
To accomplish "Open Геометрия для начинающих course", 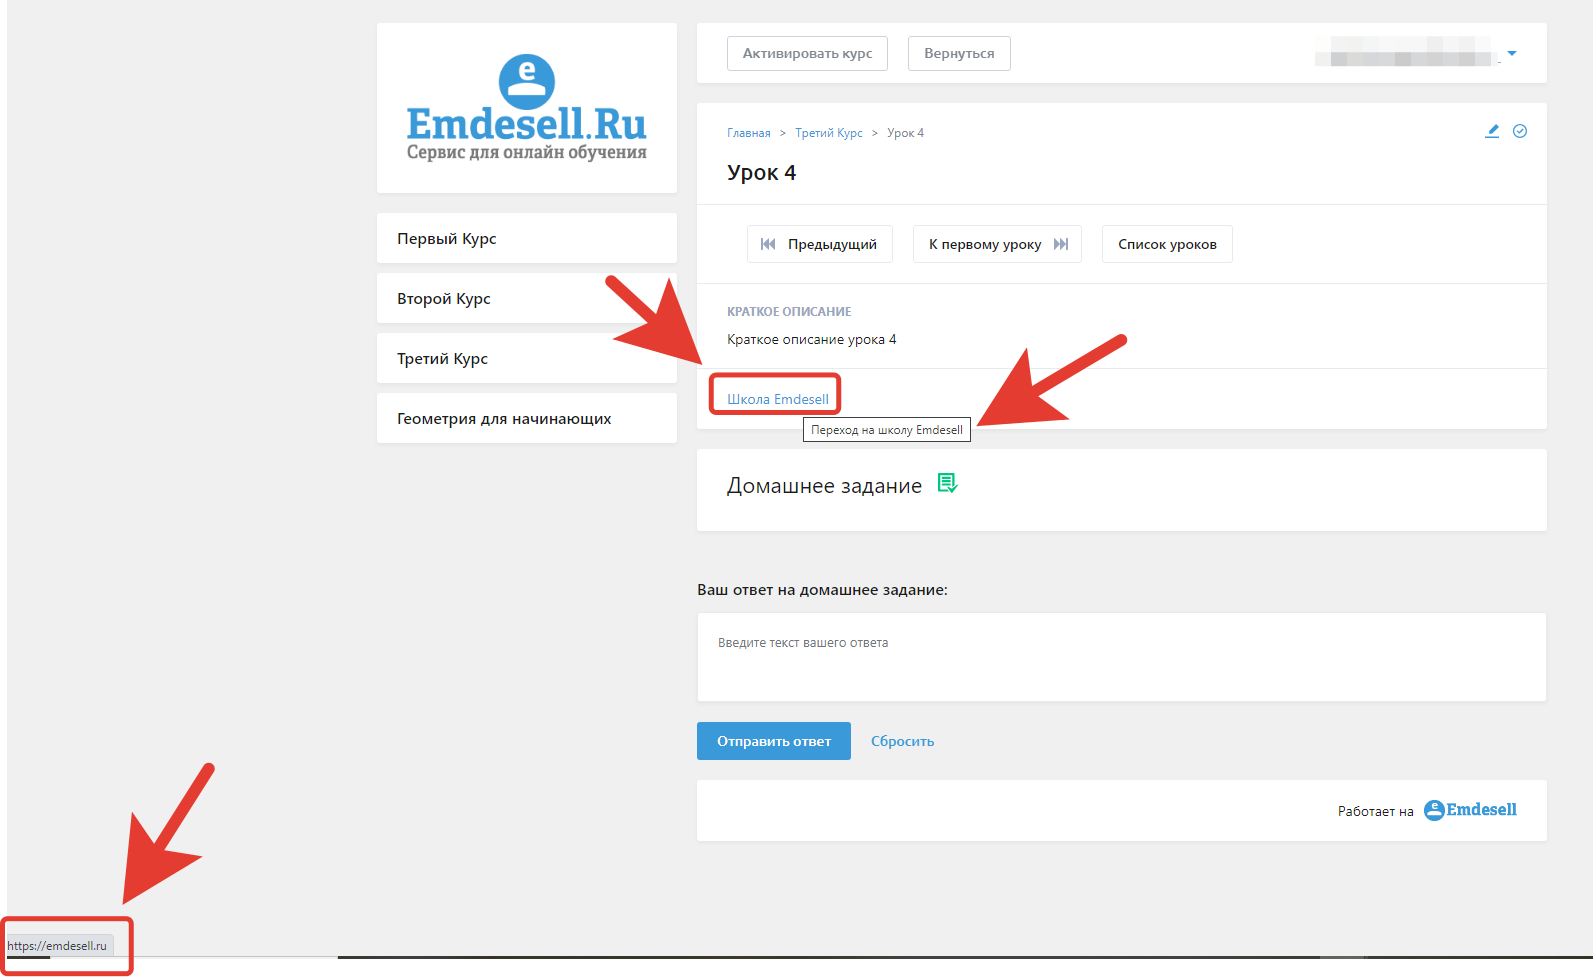I will click(x=527, y=418).
